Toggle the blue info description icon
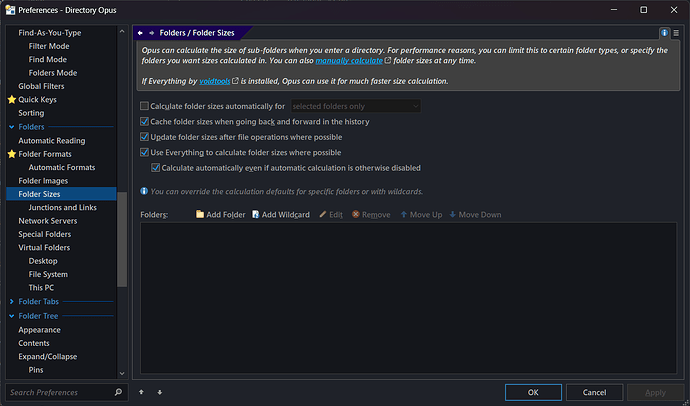Screen dimensions: 690x406 [664, 33]
